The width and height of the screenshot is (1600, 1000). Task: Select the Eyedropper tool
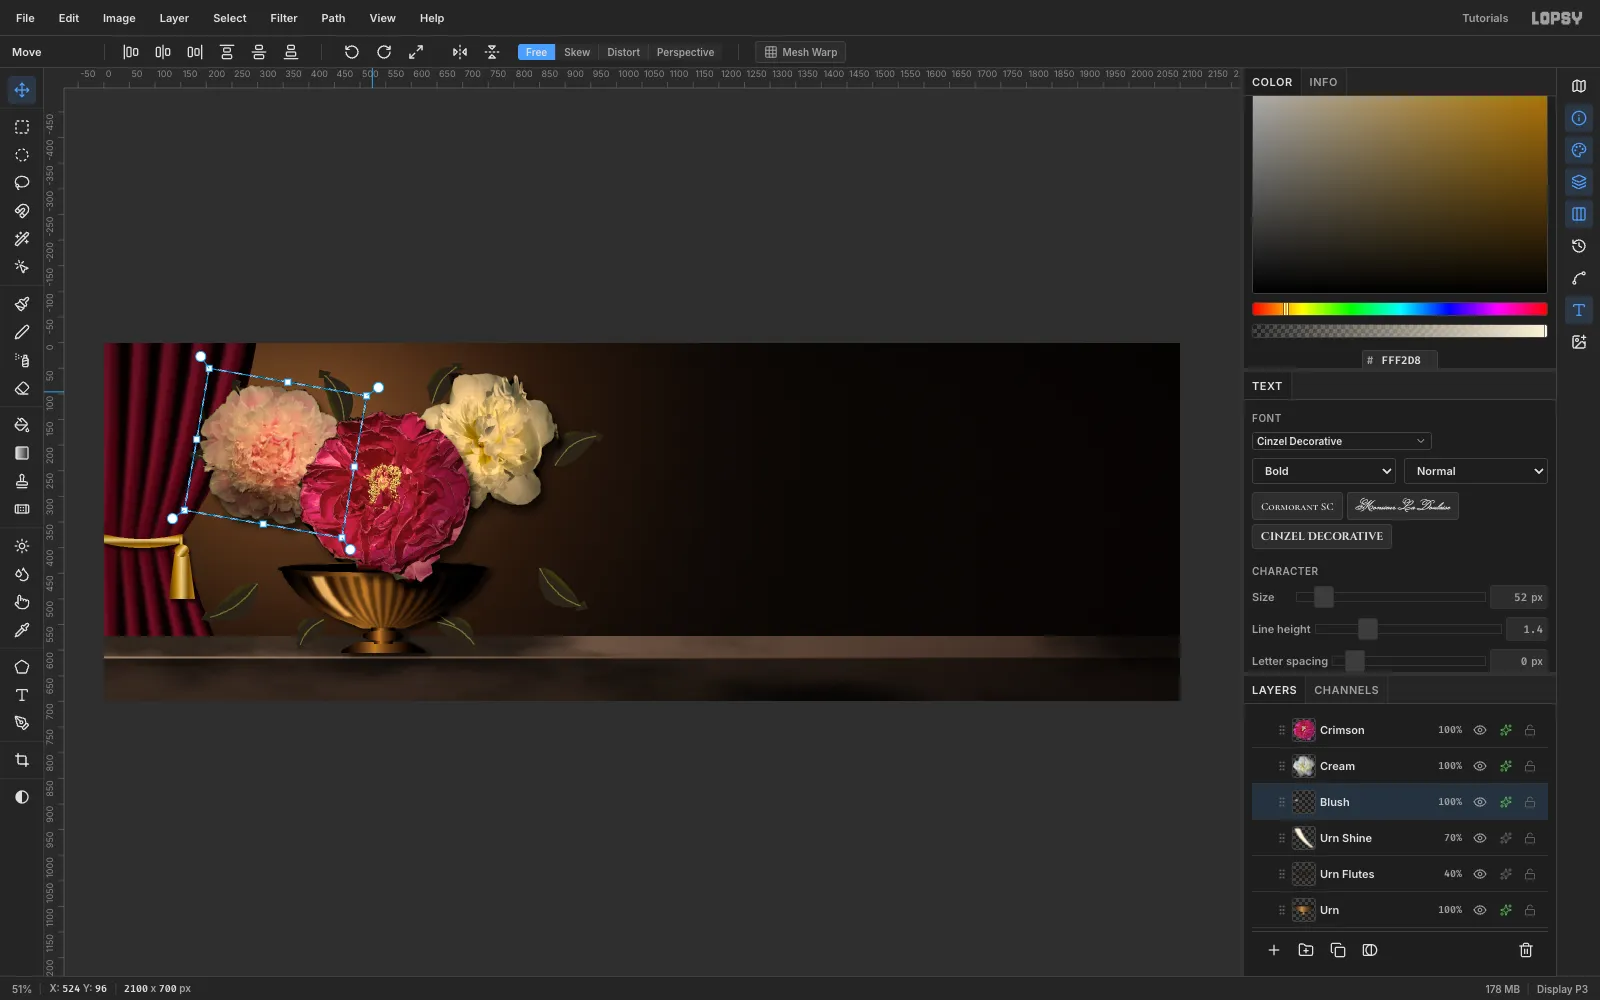click(21, 630)
